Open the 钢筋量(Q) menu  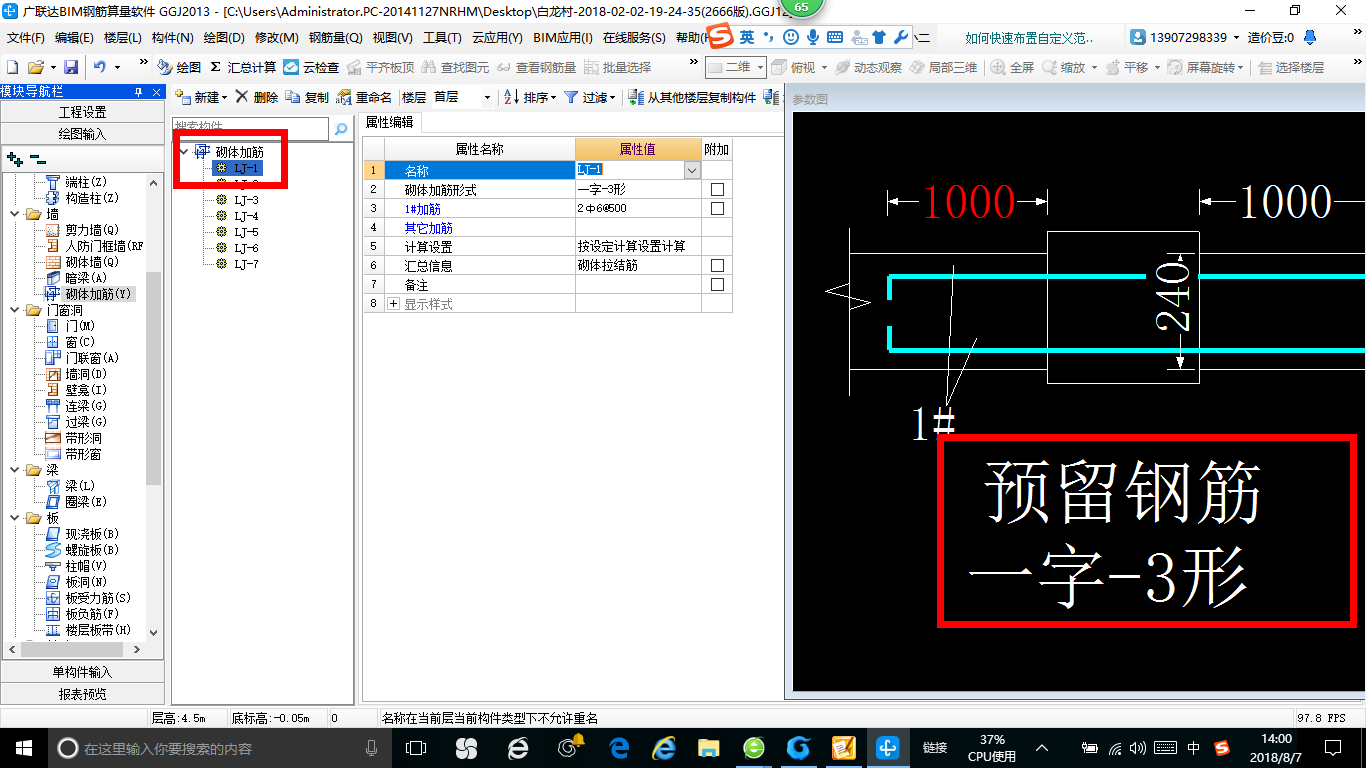335,38
